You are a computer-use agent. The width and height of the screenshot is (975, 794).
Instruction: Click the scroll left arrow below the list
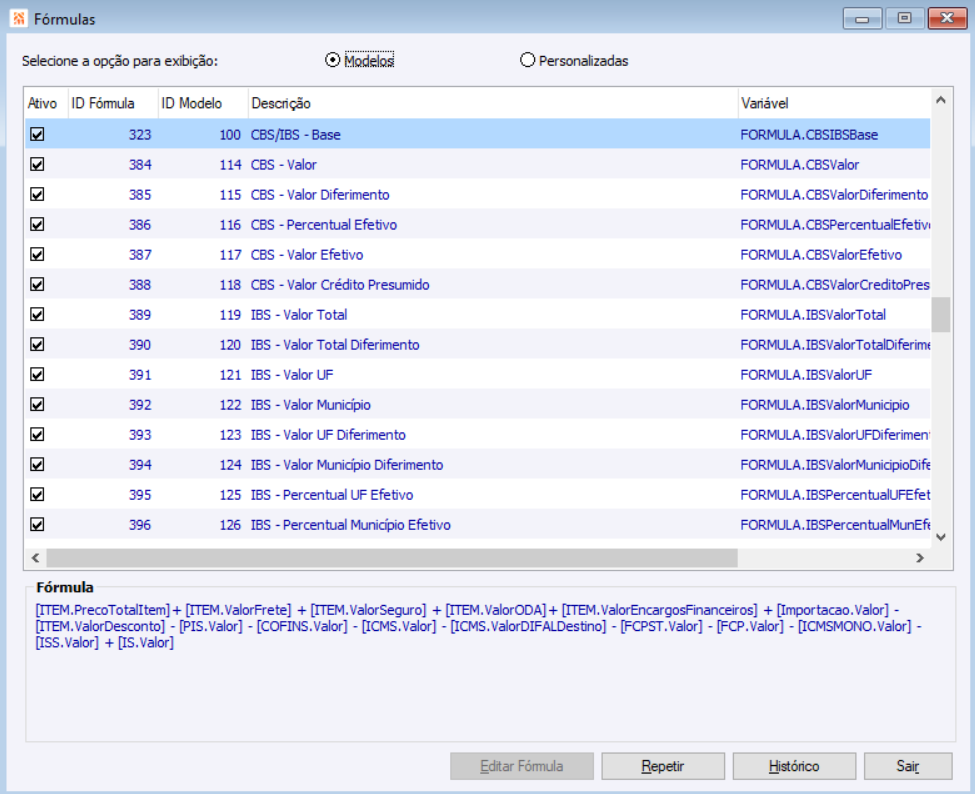coord(35,558)
